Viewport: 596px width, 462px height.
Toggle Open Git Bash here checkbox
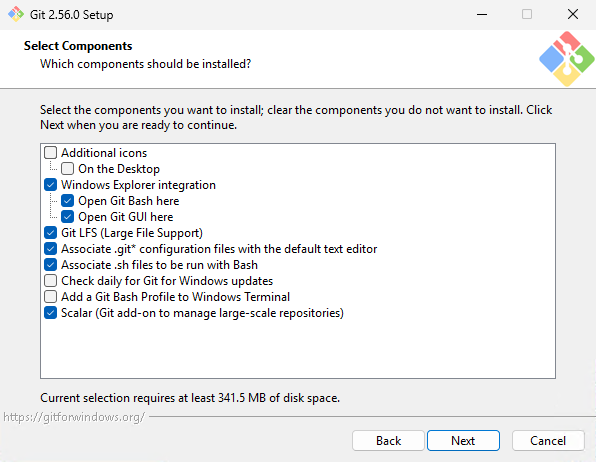68,200
